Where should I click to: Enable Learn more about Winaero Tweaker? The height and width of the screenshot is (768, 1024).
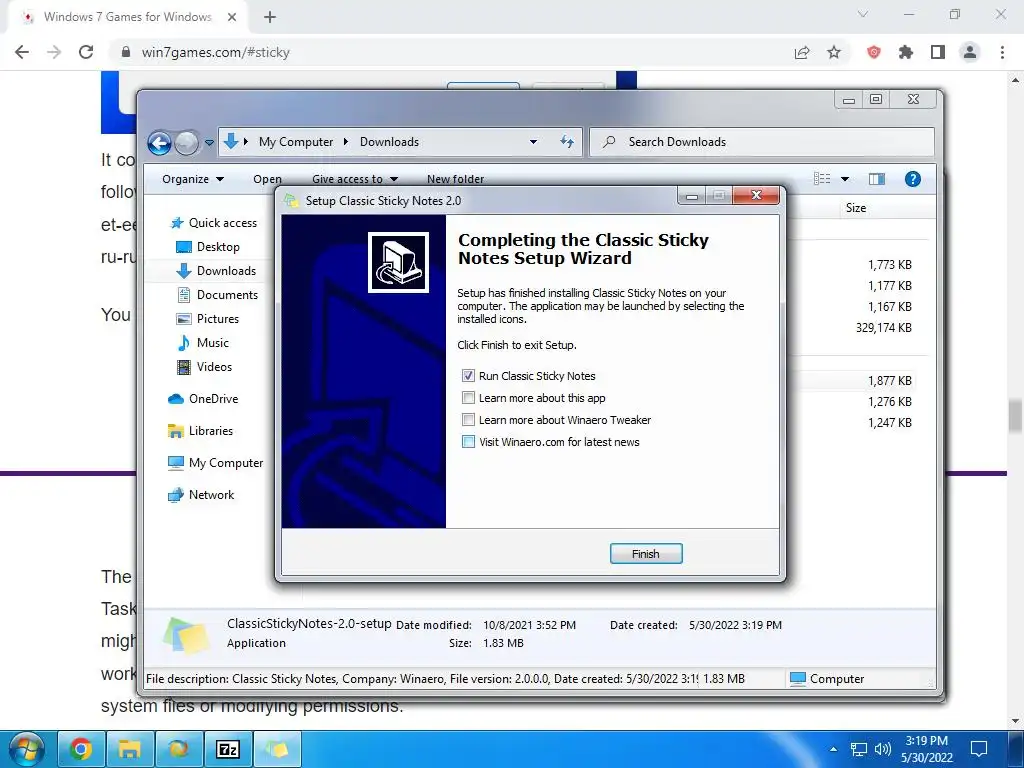tap(468, 420)
